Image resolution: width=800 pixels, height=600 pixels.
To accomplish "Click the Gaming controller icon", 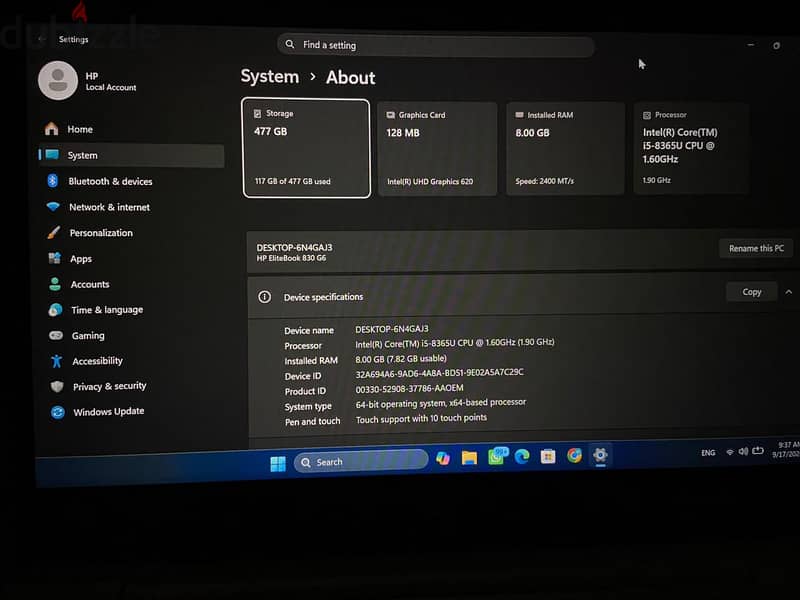I will pyautogui.click(x=56, y=335).
